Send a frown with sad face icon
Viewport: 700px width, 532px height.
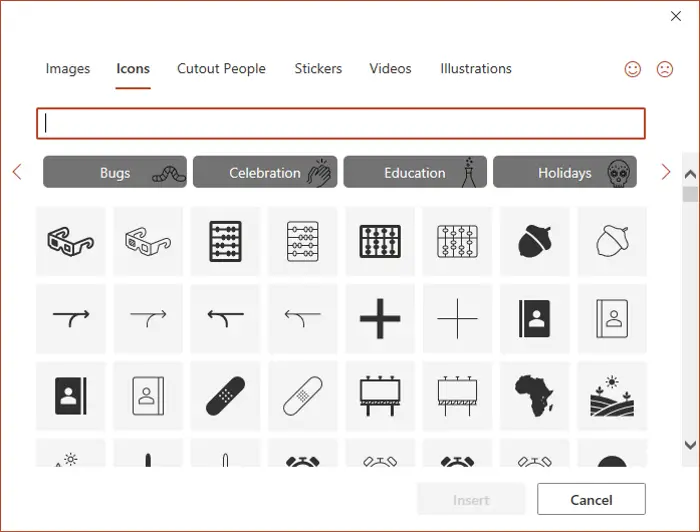tap(665, 69)
